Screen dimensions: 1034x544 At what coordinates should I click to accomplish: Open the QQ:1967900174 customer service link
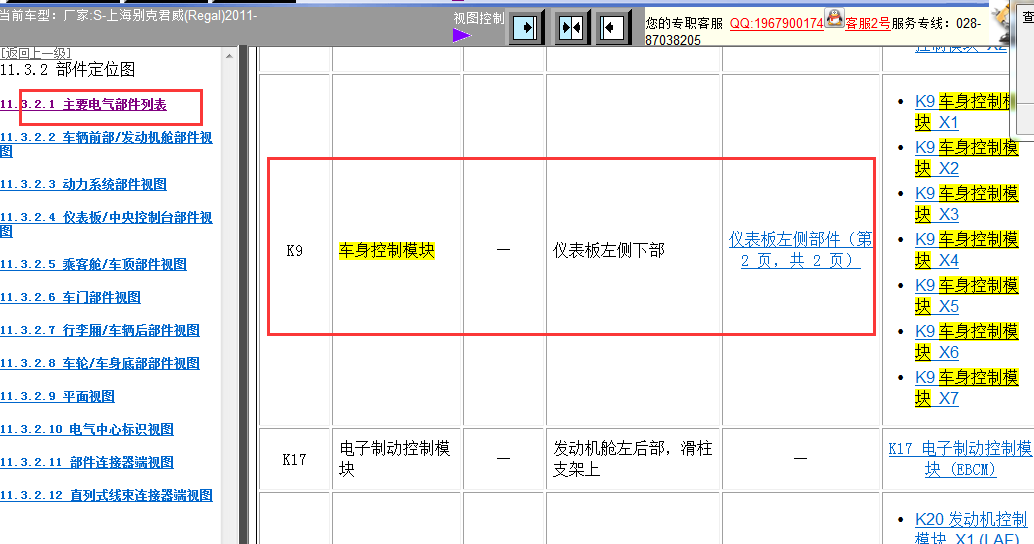tap(776, 23)
